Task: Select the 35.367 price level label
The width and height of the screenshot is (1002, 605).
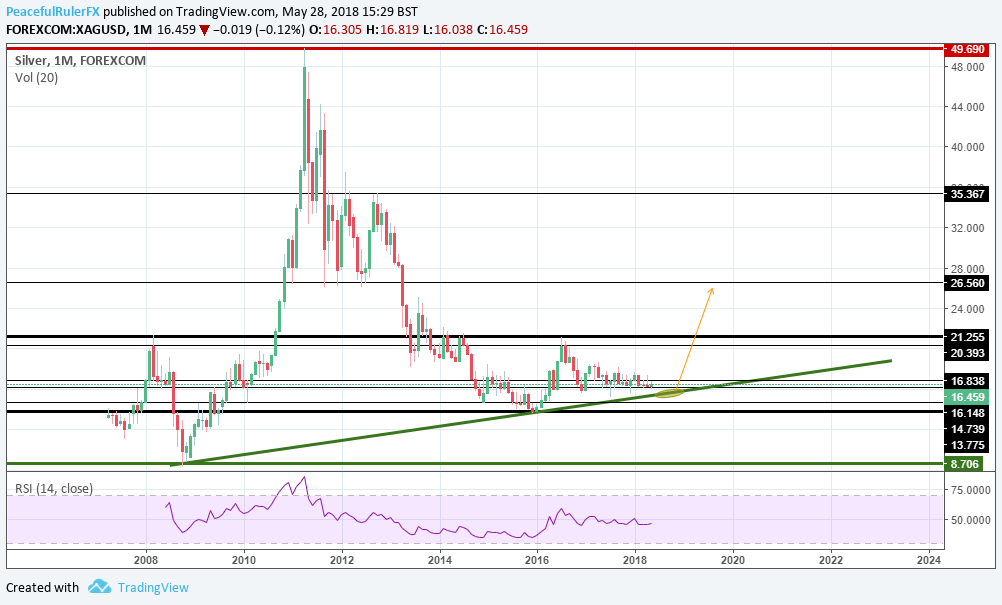Action: click(x=967, y=194)
